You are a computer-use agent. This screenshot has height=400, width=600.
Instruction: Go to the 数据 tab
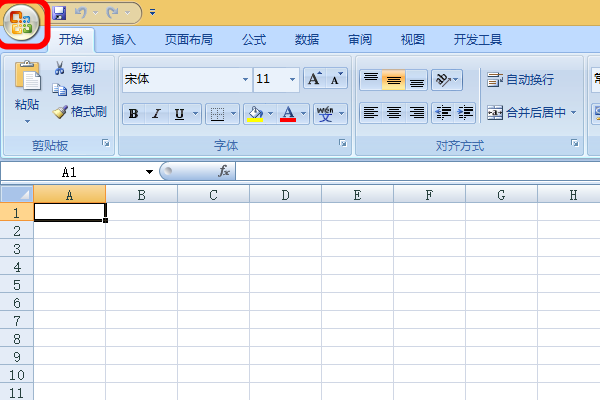(x=307, y=39)
